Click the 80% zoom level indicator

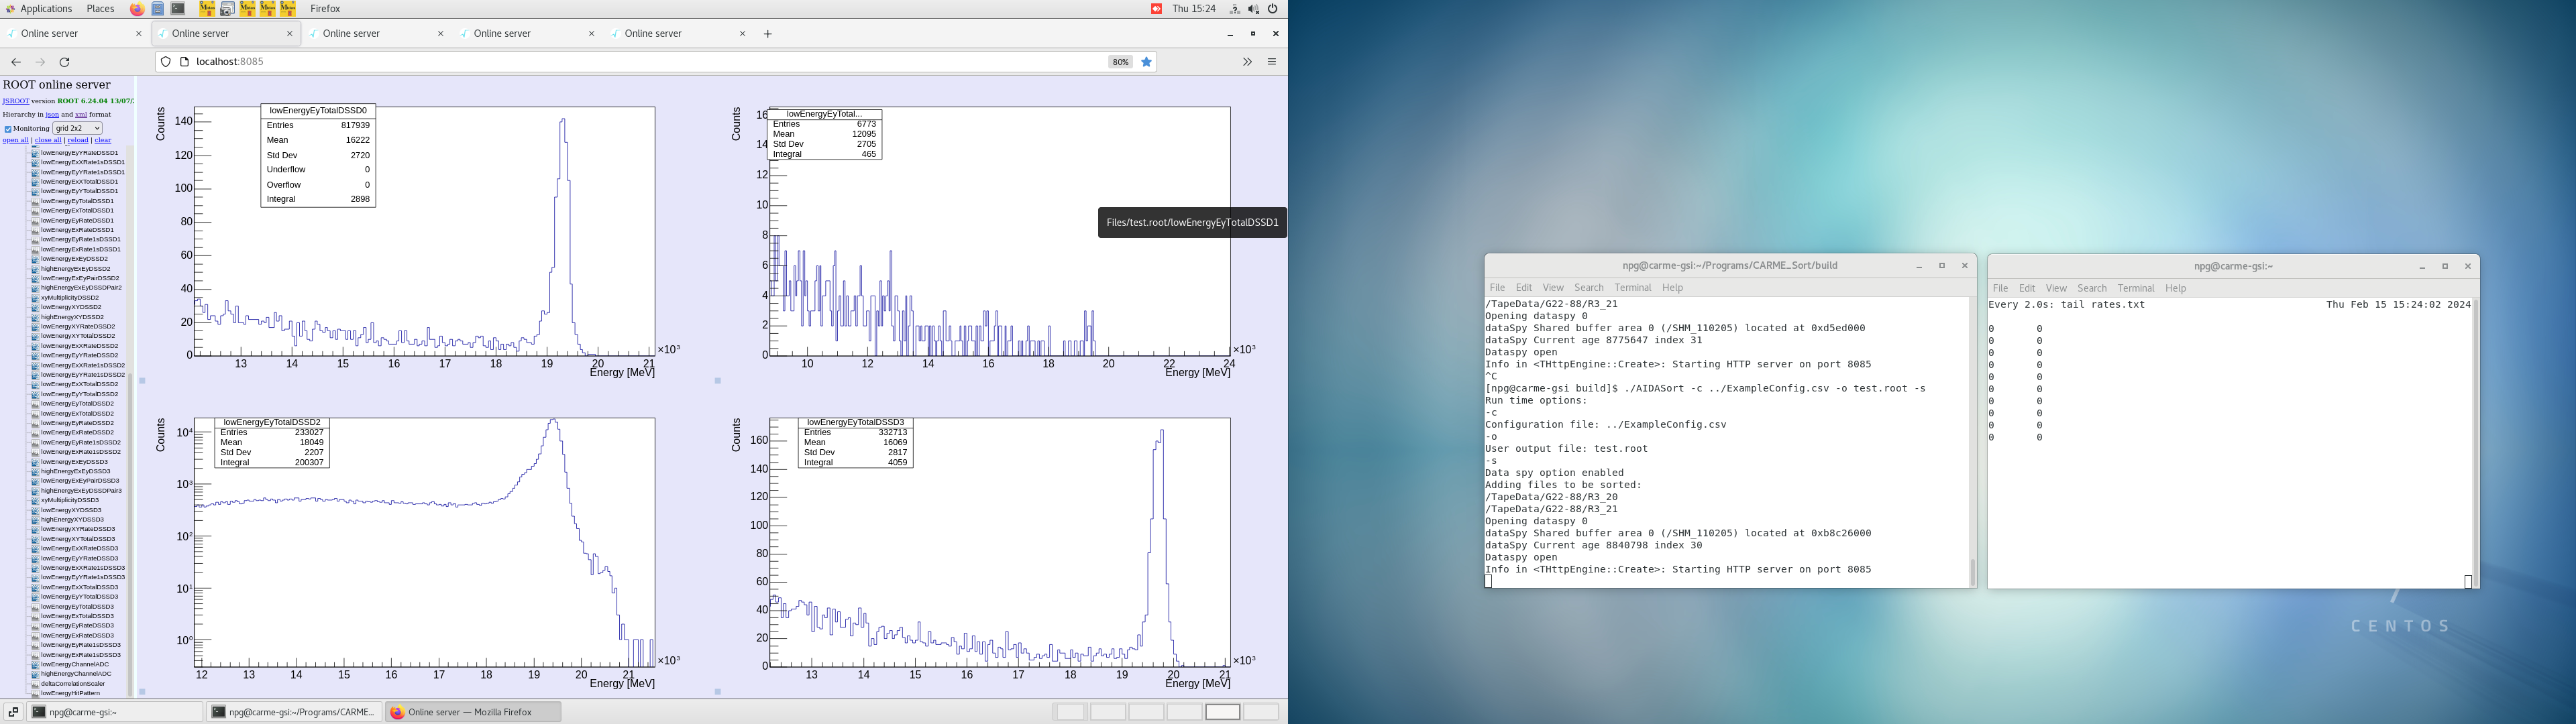[x=1120, y=62]
